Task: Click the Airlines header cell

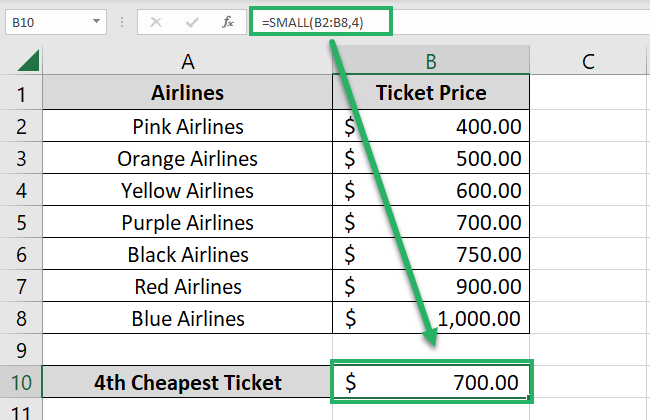Action: click(187, 94)
